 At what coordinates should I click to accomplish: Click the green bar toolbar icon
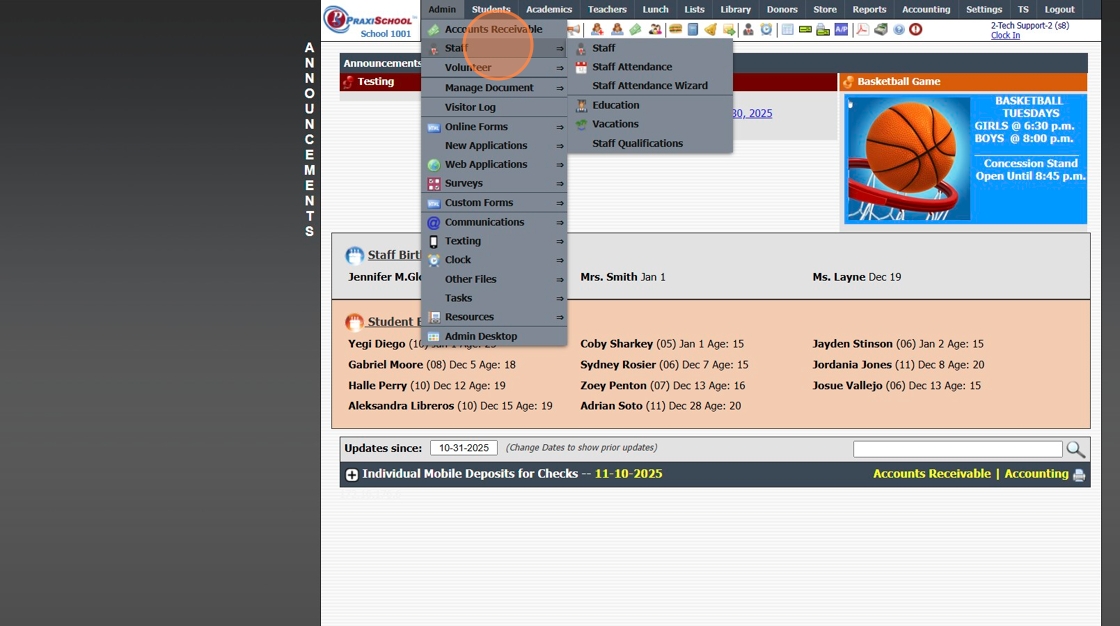pos(805,29)
